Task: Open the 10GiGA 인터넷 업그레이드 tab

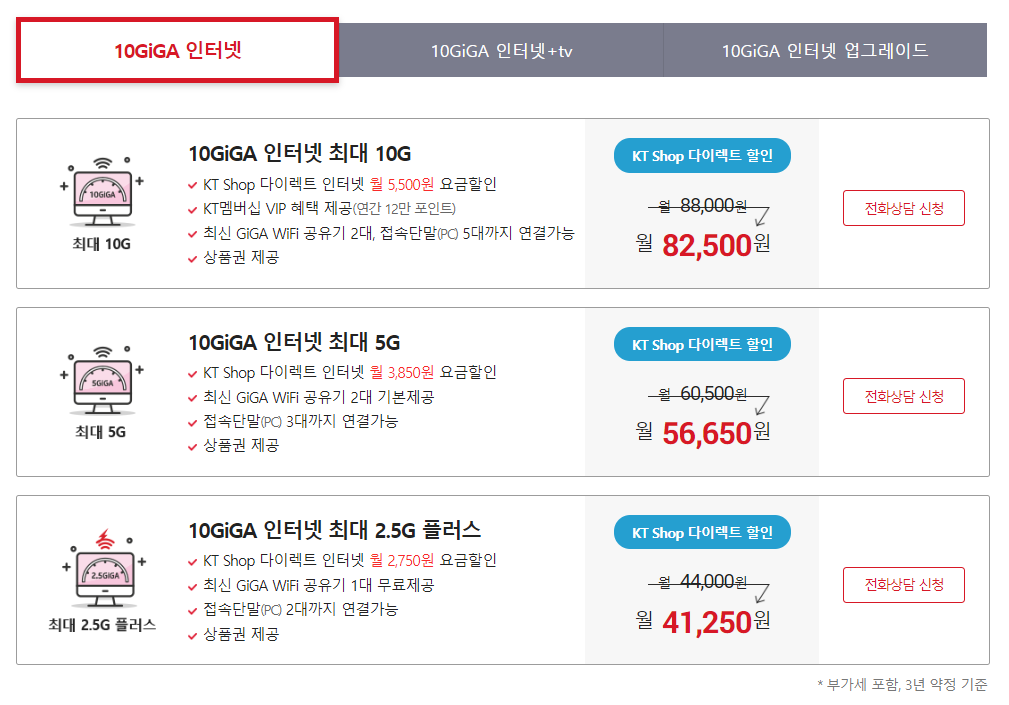Action: pos(825,50)
